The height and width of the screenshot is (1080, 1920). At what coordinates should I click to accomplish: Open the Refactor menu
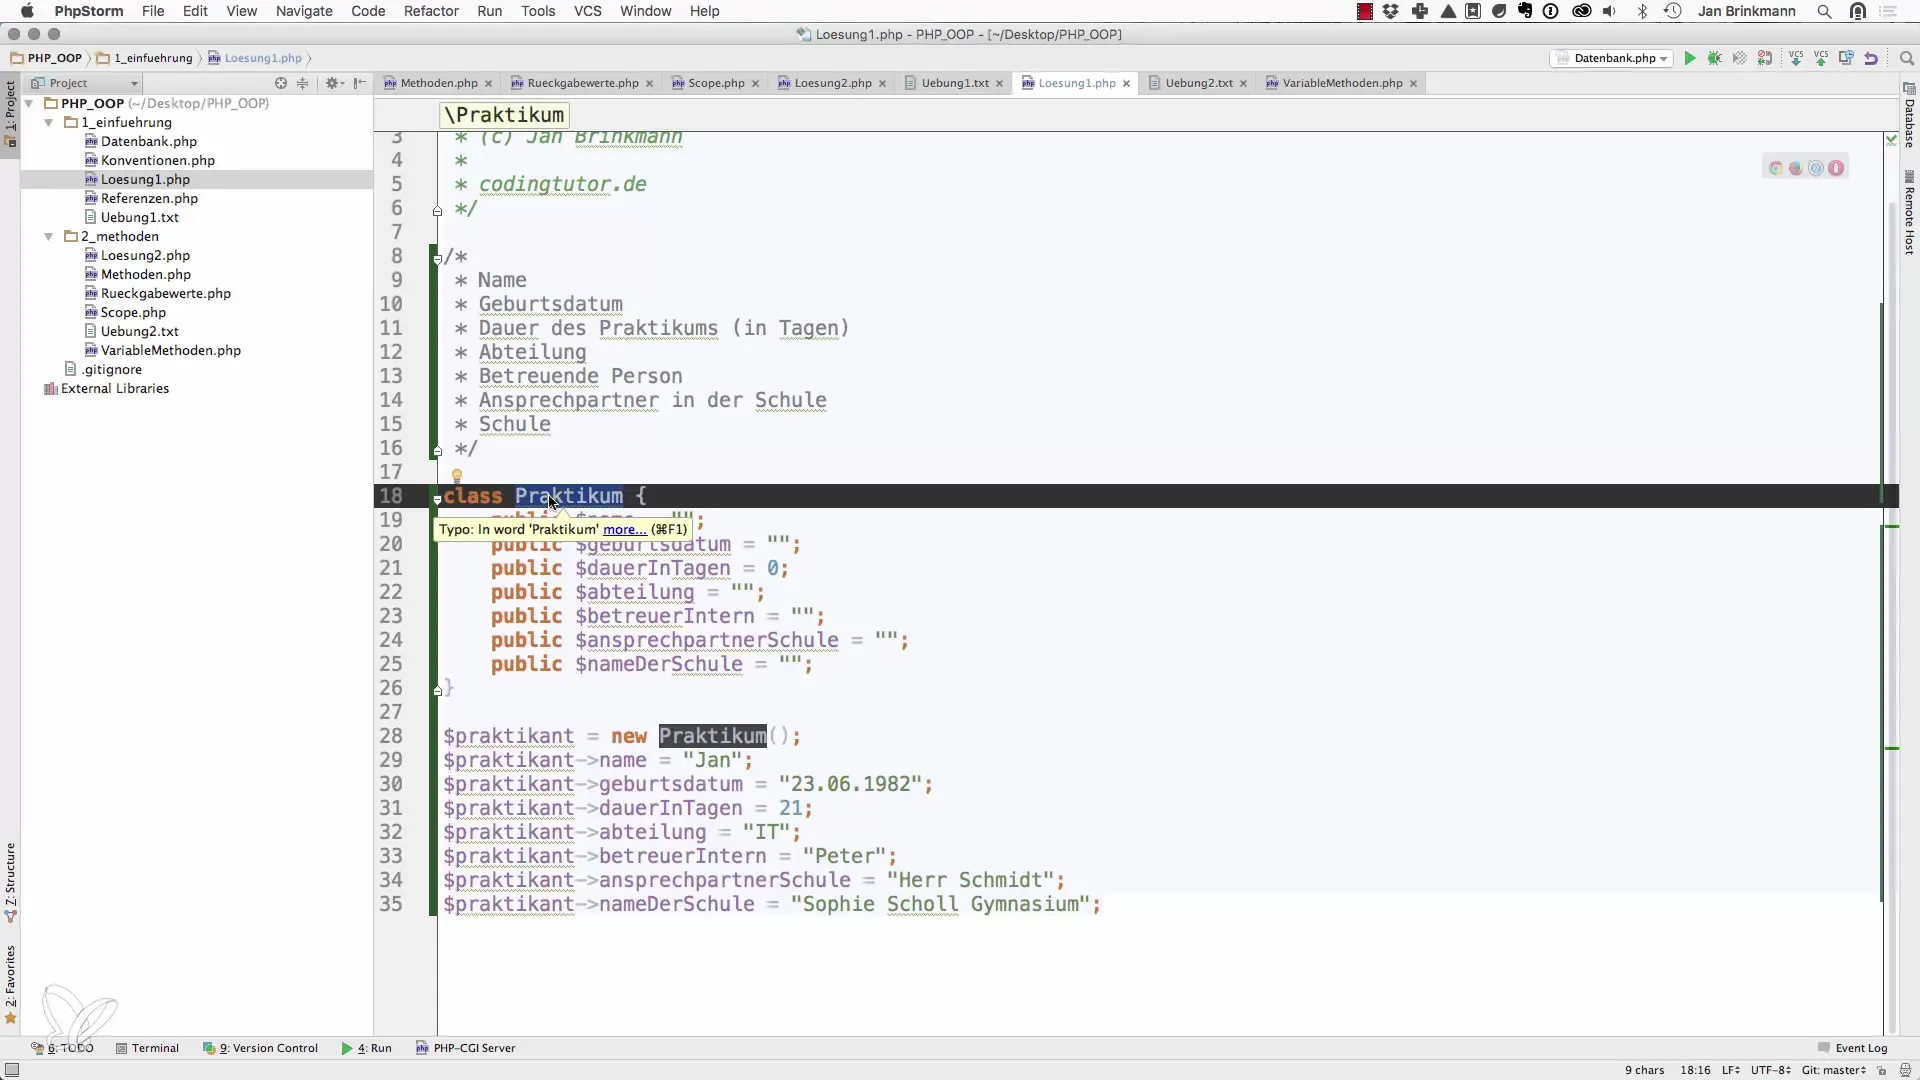431,11
